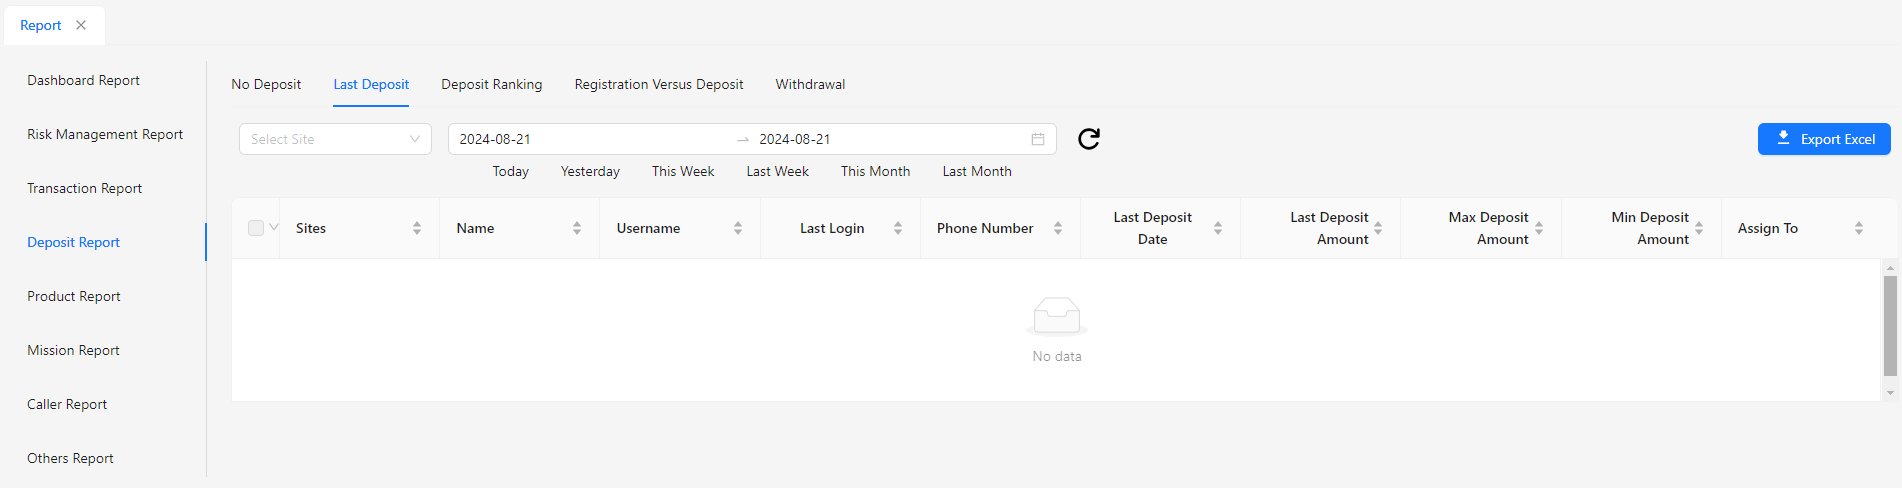
Task: Open the Select Site dropdown
Action: pos(335,139)
